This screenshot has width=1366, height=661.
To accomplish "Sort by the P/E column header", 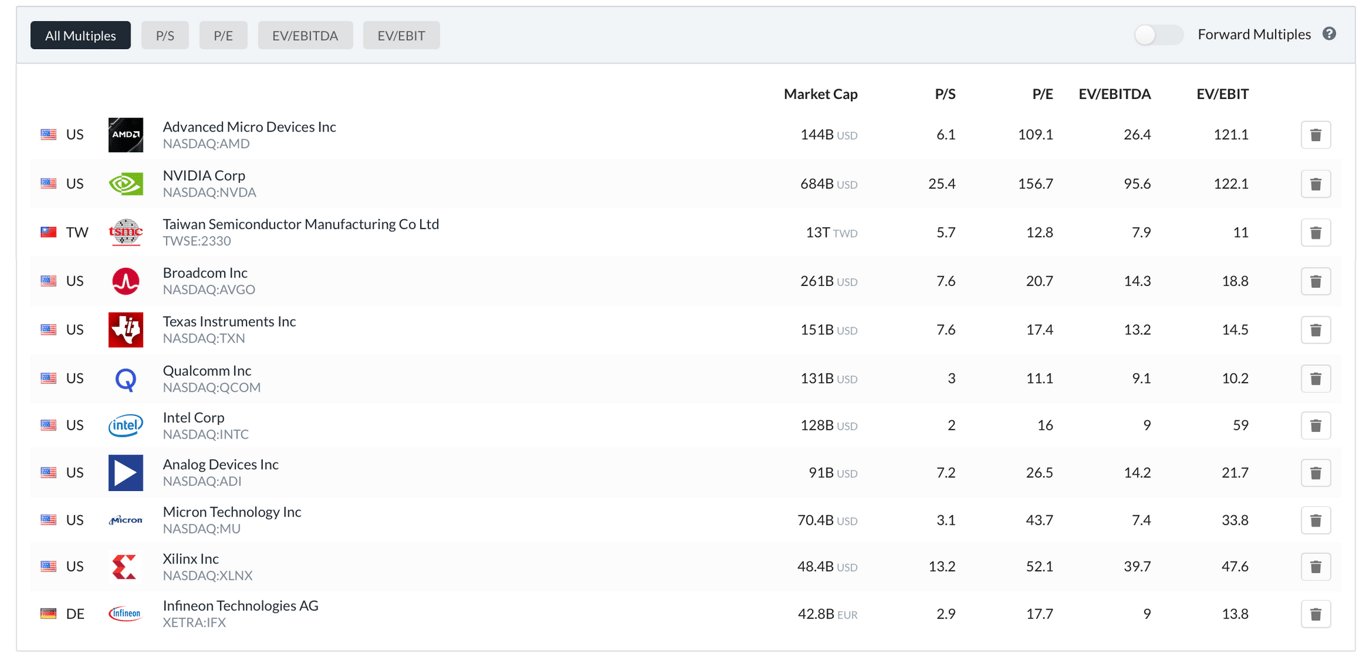I will (x=1042, y=94).
